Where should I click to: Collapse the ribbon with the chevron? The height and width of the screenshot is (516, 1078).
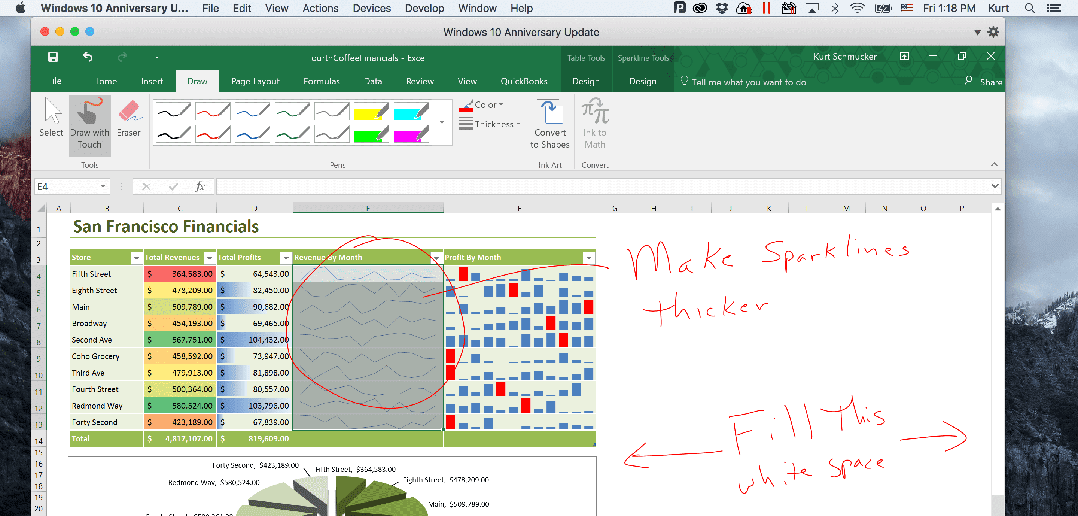(x=993, y=164)
